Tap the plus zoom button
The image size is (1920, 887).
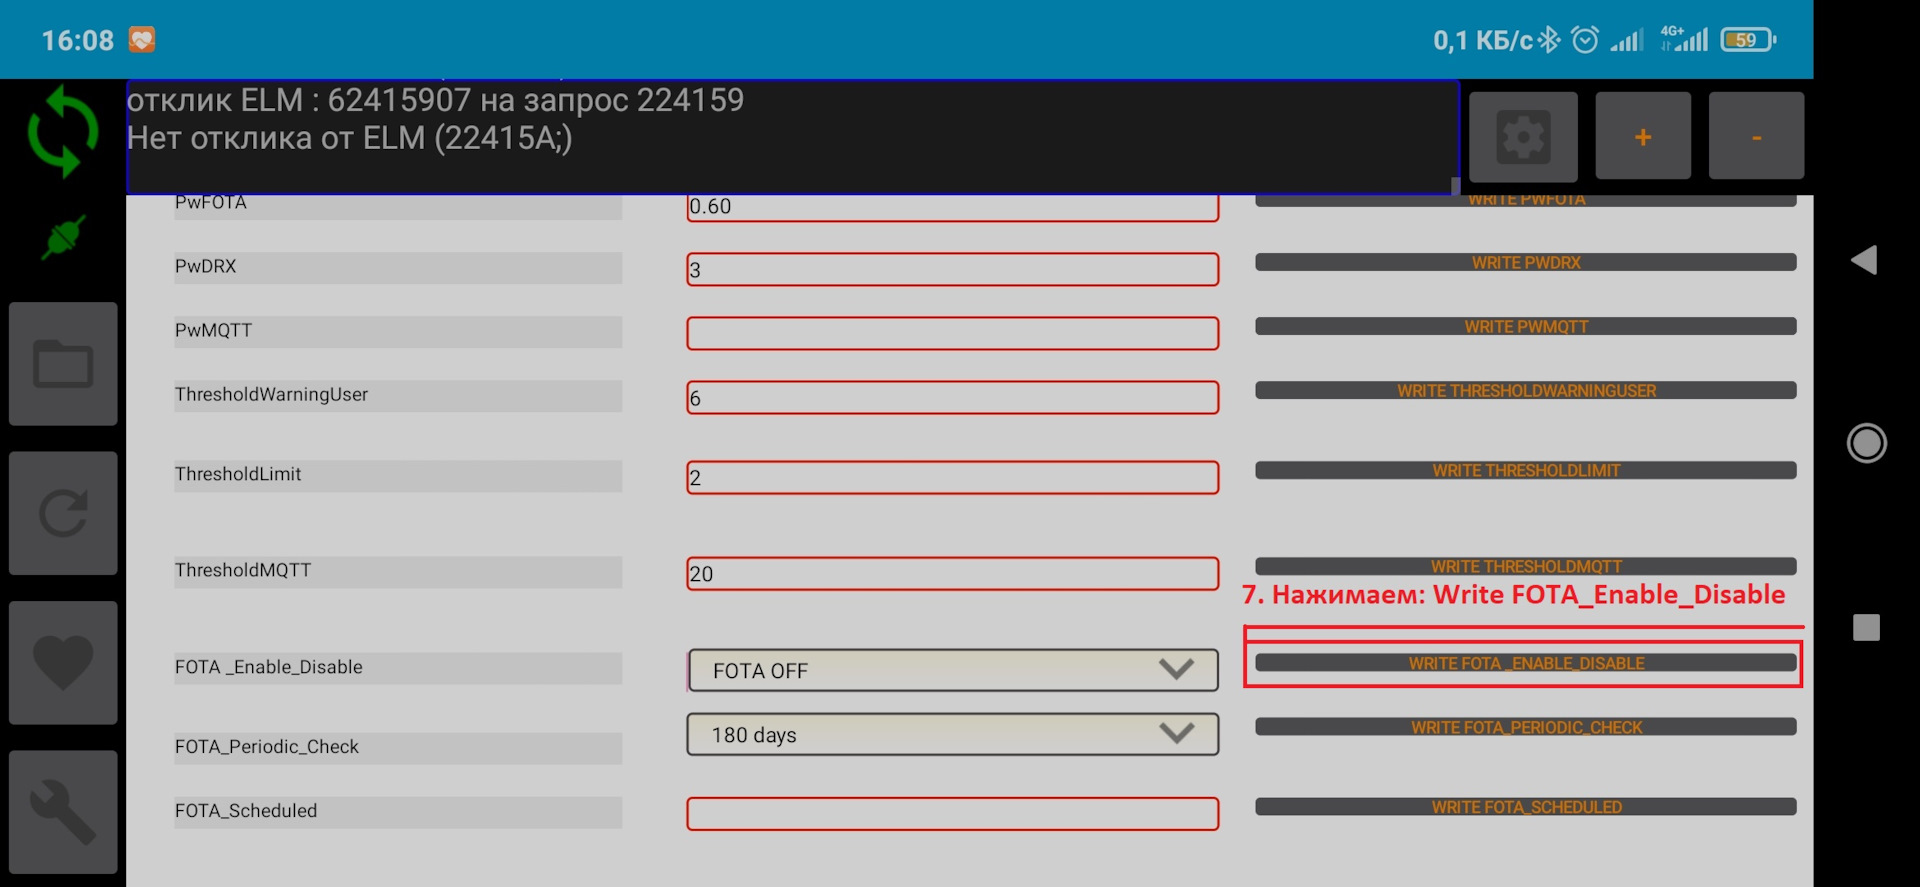tap(1643, 136)
